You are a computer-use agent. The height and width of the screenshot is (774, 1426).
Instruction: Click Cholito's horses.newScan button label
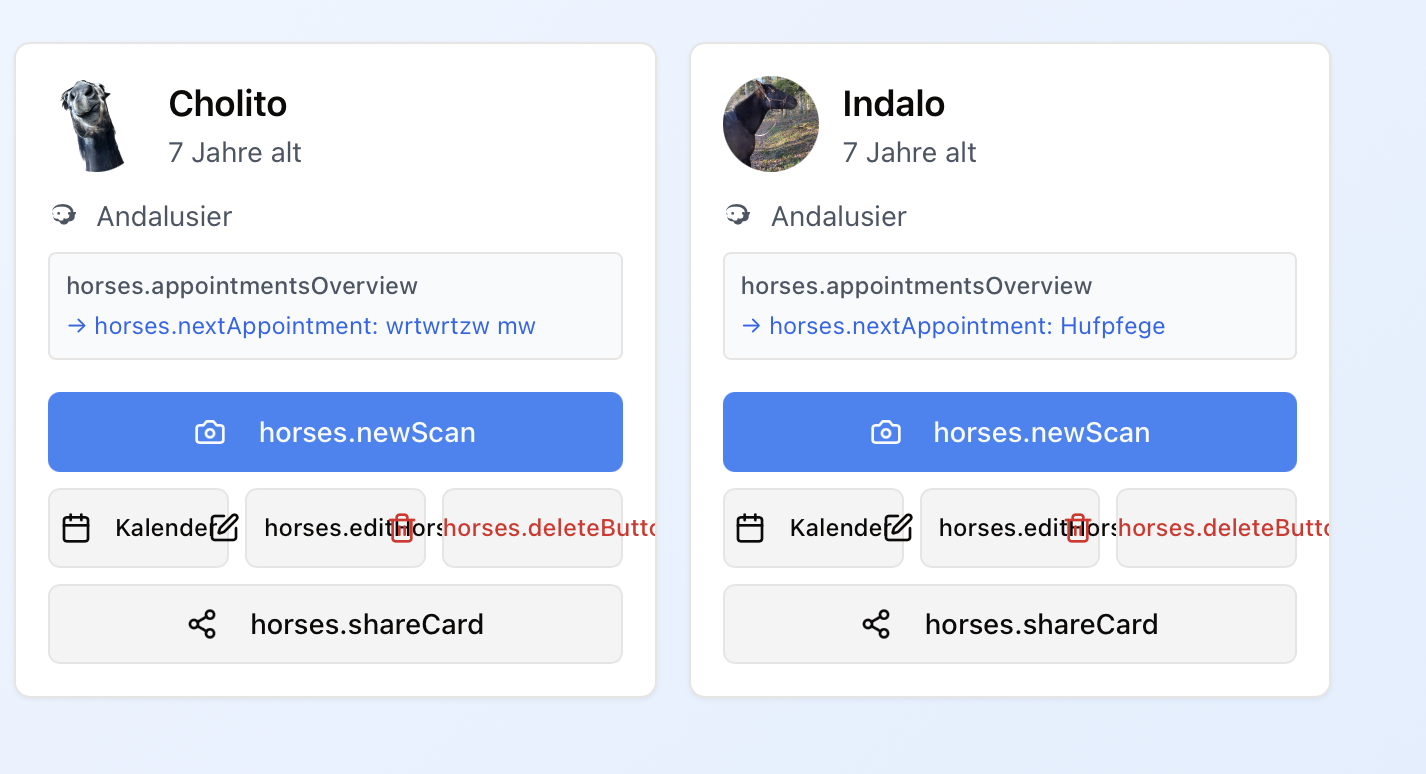point(367,432)
